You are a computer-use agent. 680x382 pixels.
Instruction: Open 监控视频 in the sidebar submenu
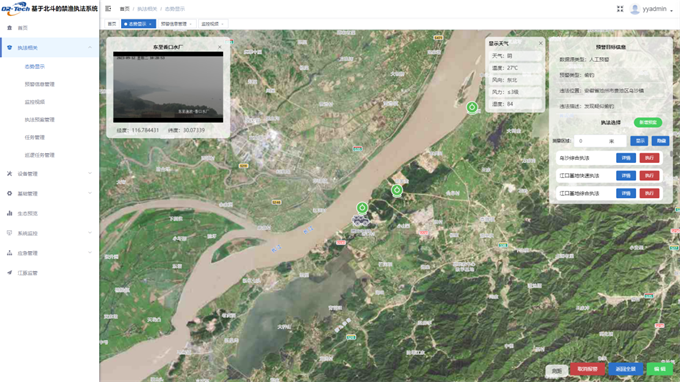35,102
